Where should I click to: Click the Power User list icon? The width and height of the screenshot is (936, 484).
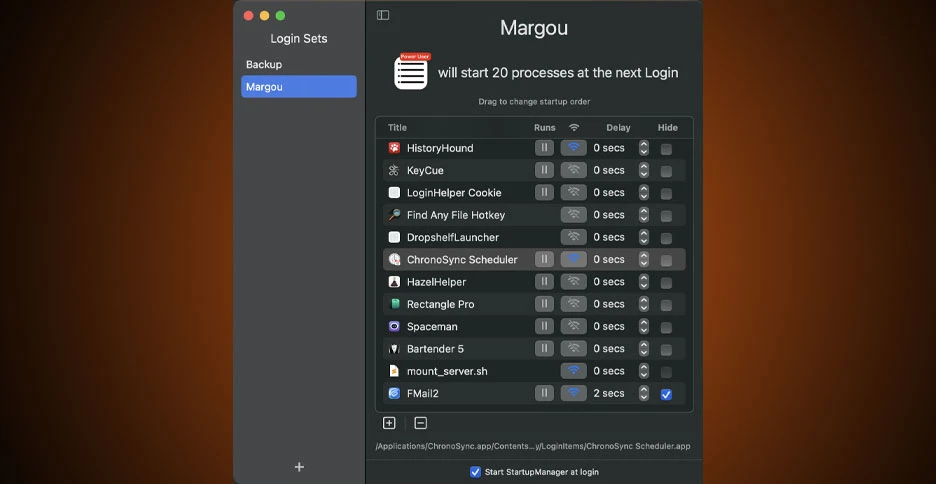pos(411,72)
